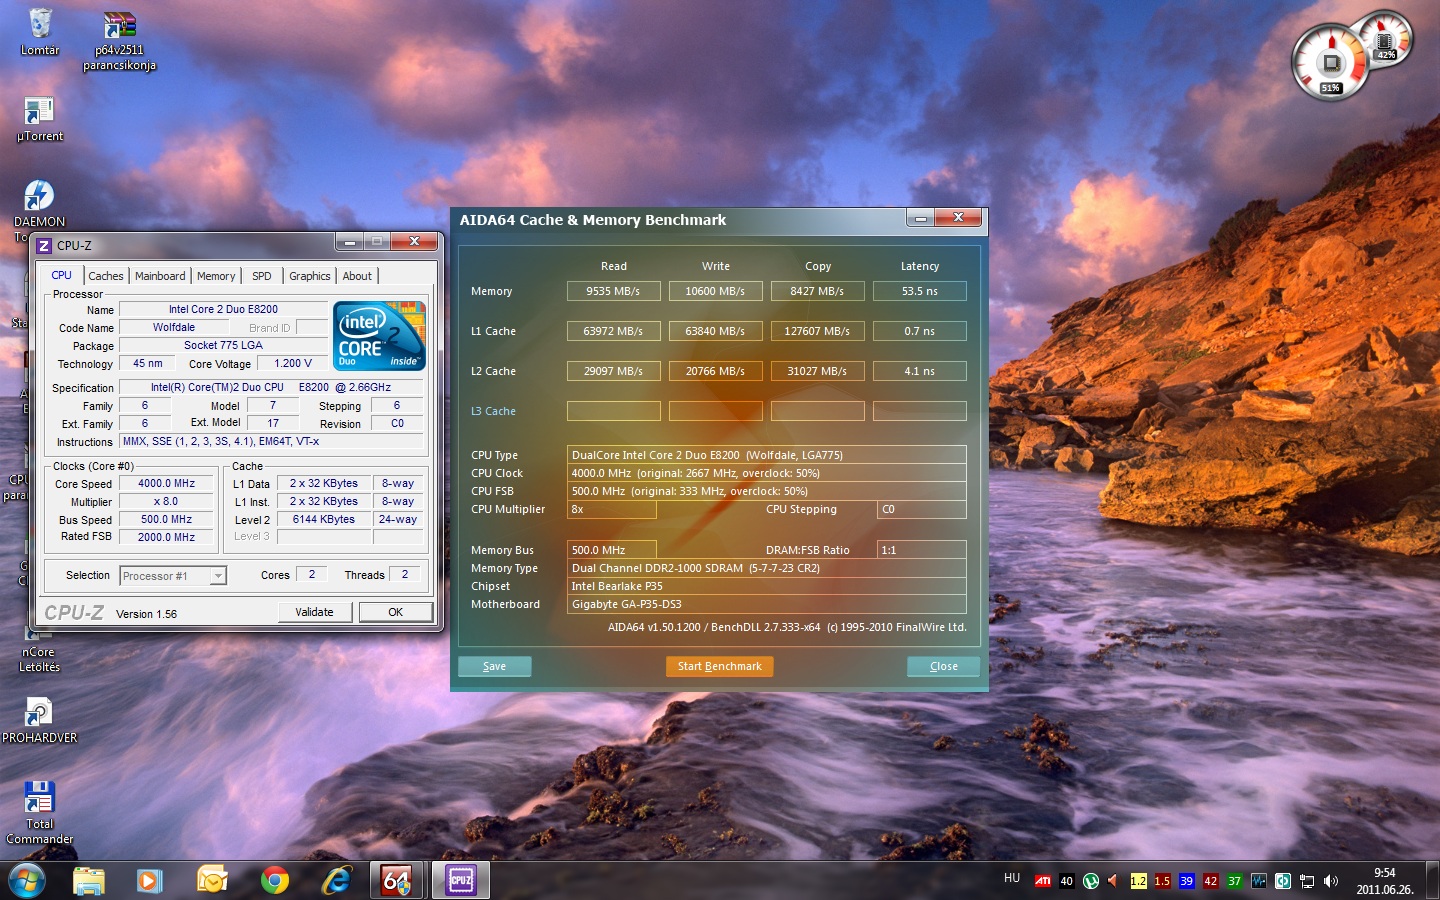
Task: Click OK in the CPU-Z window
Action: [x=396, y=612]
